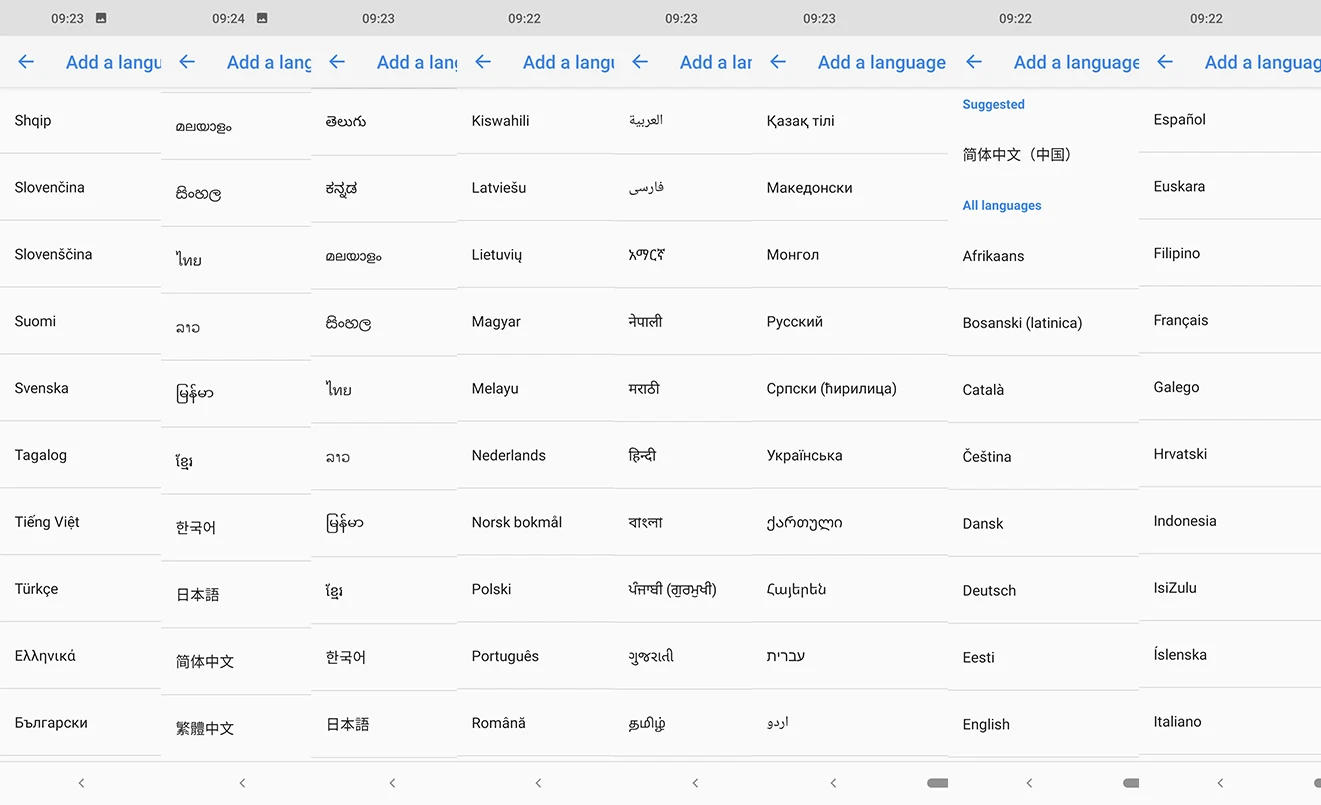
Task: Add Deutsch as a language
Action: click(1043, 591)
